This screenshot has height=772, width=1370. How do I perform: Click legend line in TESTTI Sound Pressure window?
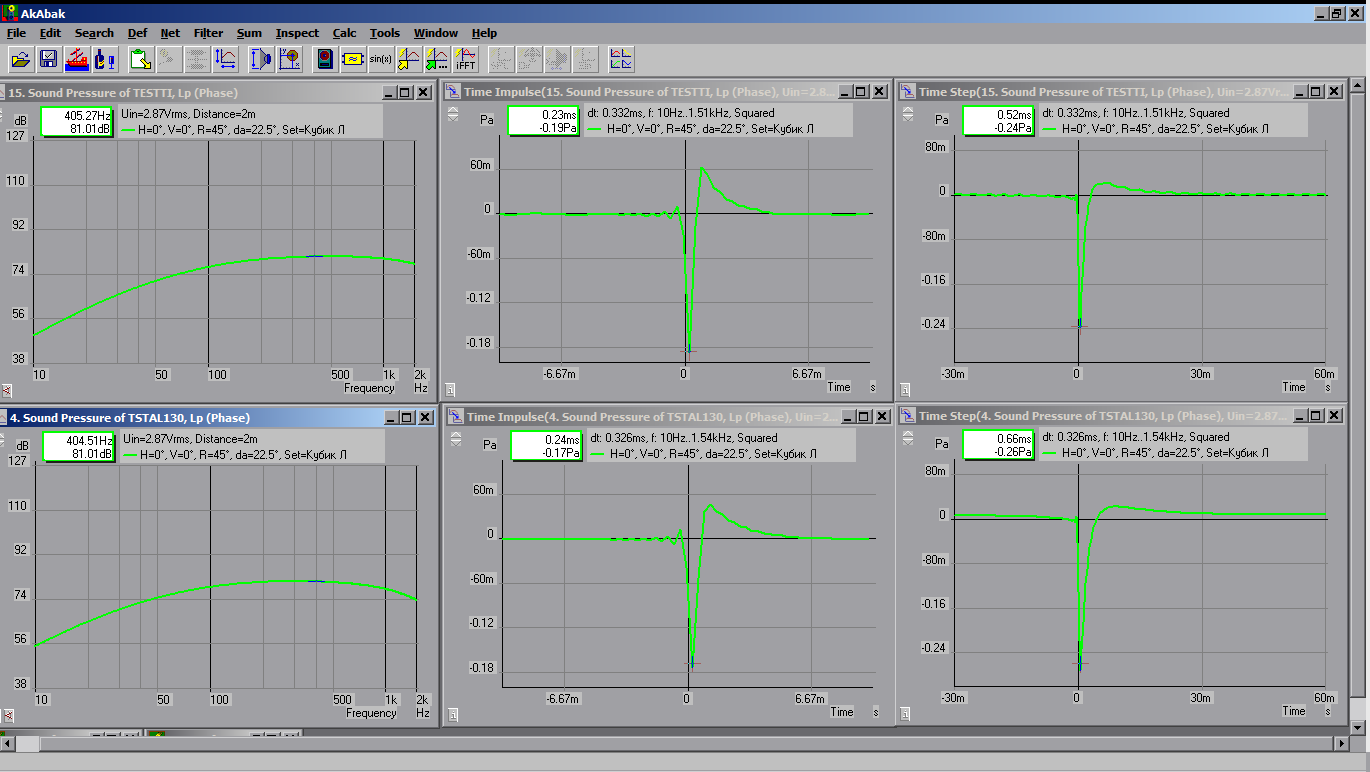click(234, 130)
